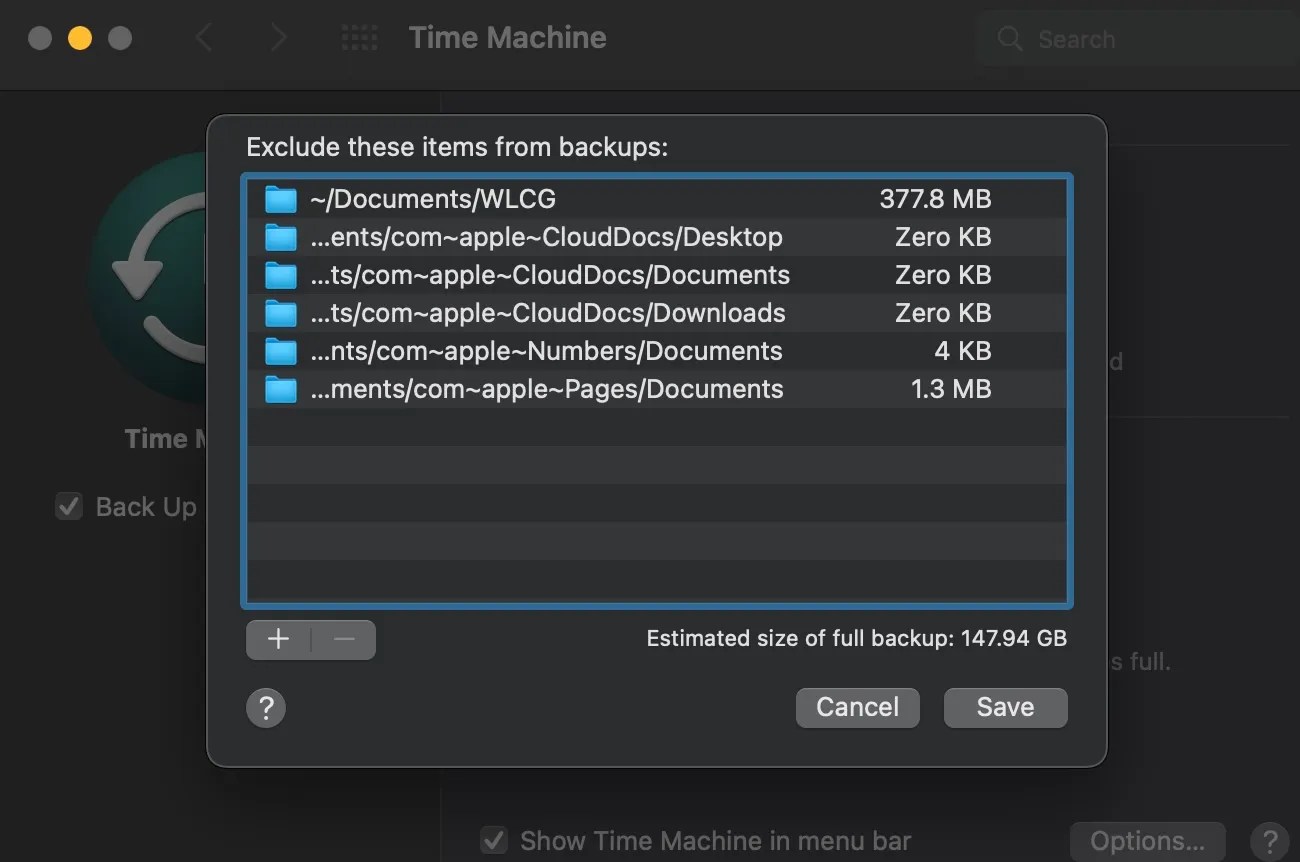
Task: Click the magnifier icon in the Search field
Action: point(1009,39)
